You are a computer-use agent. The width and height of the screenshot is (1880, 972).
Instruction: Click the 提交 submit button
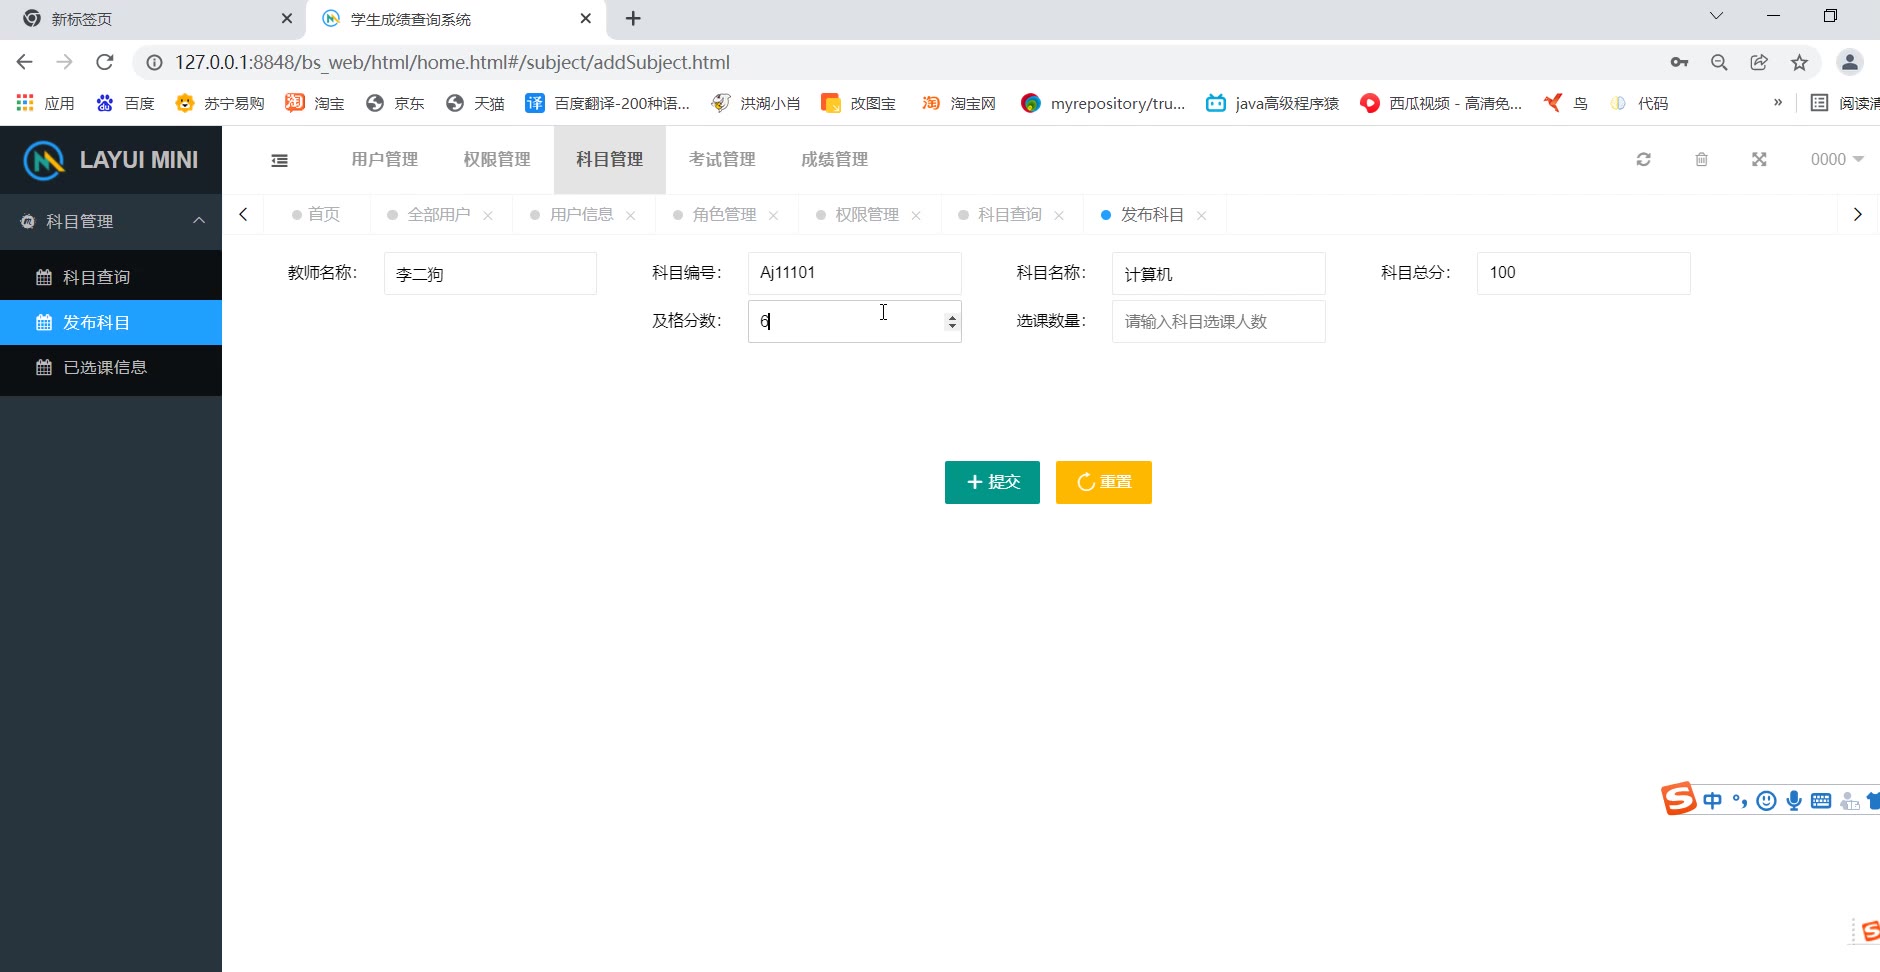992,482
